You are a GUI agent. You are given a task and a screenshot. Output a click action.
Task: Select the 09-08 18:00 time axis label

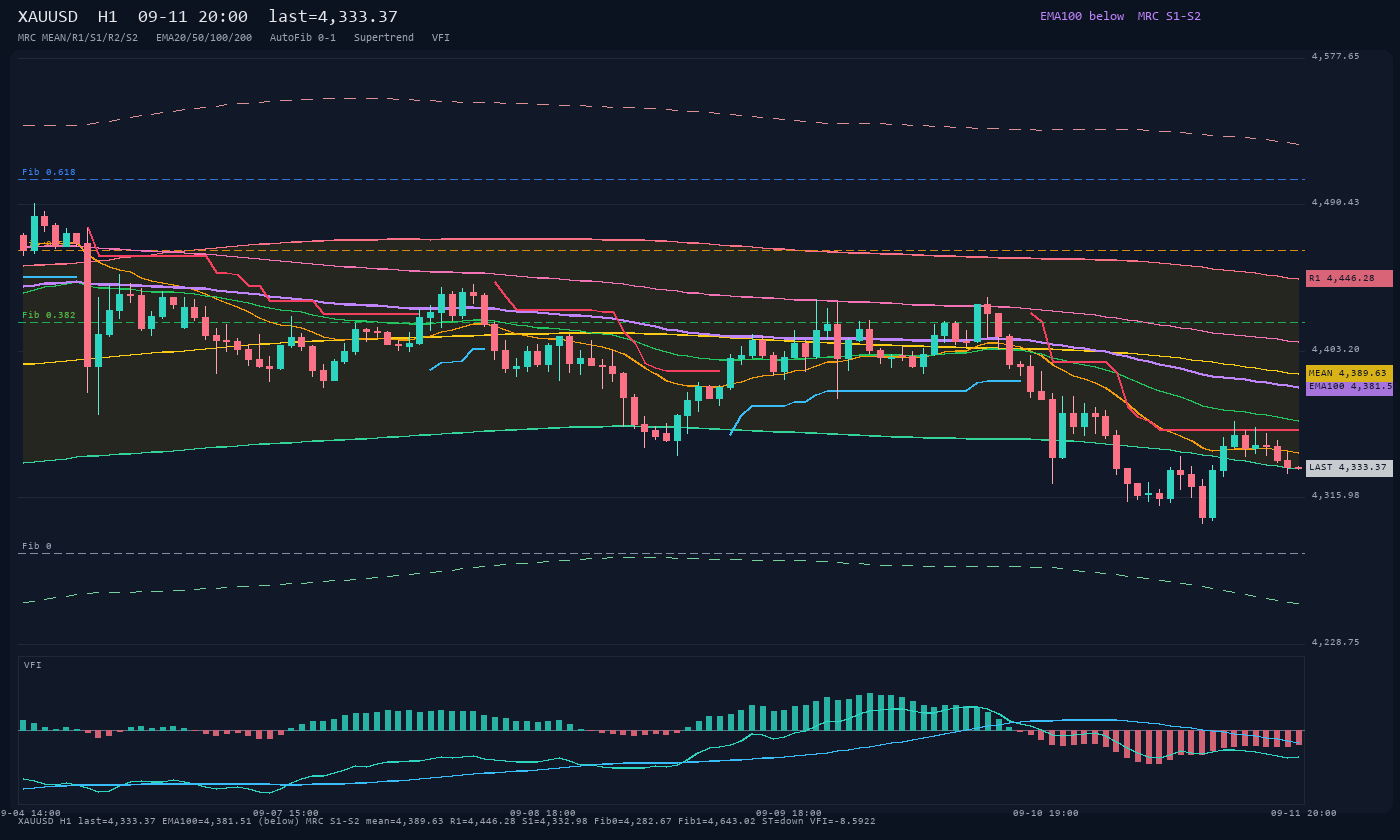pos(543,813)
